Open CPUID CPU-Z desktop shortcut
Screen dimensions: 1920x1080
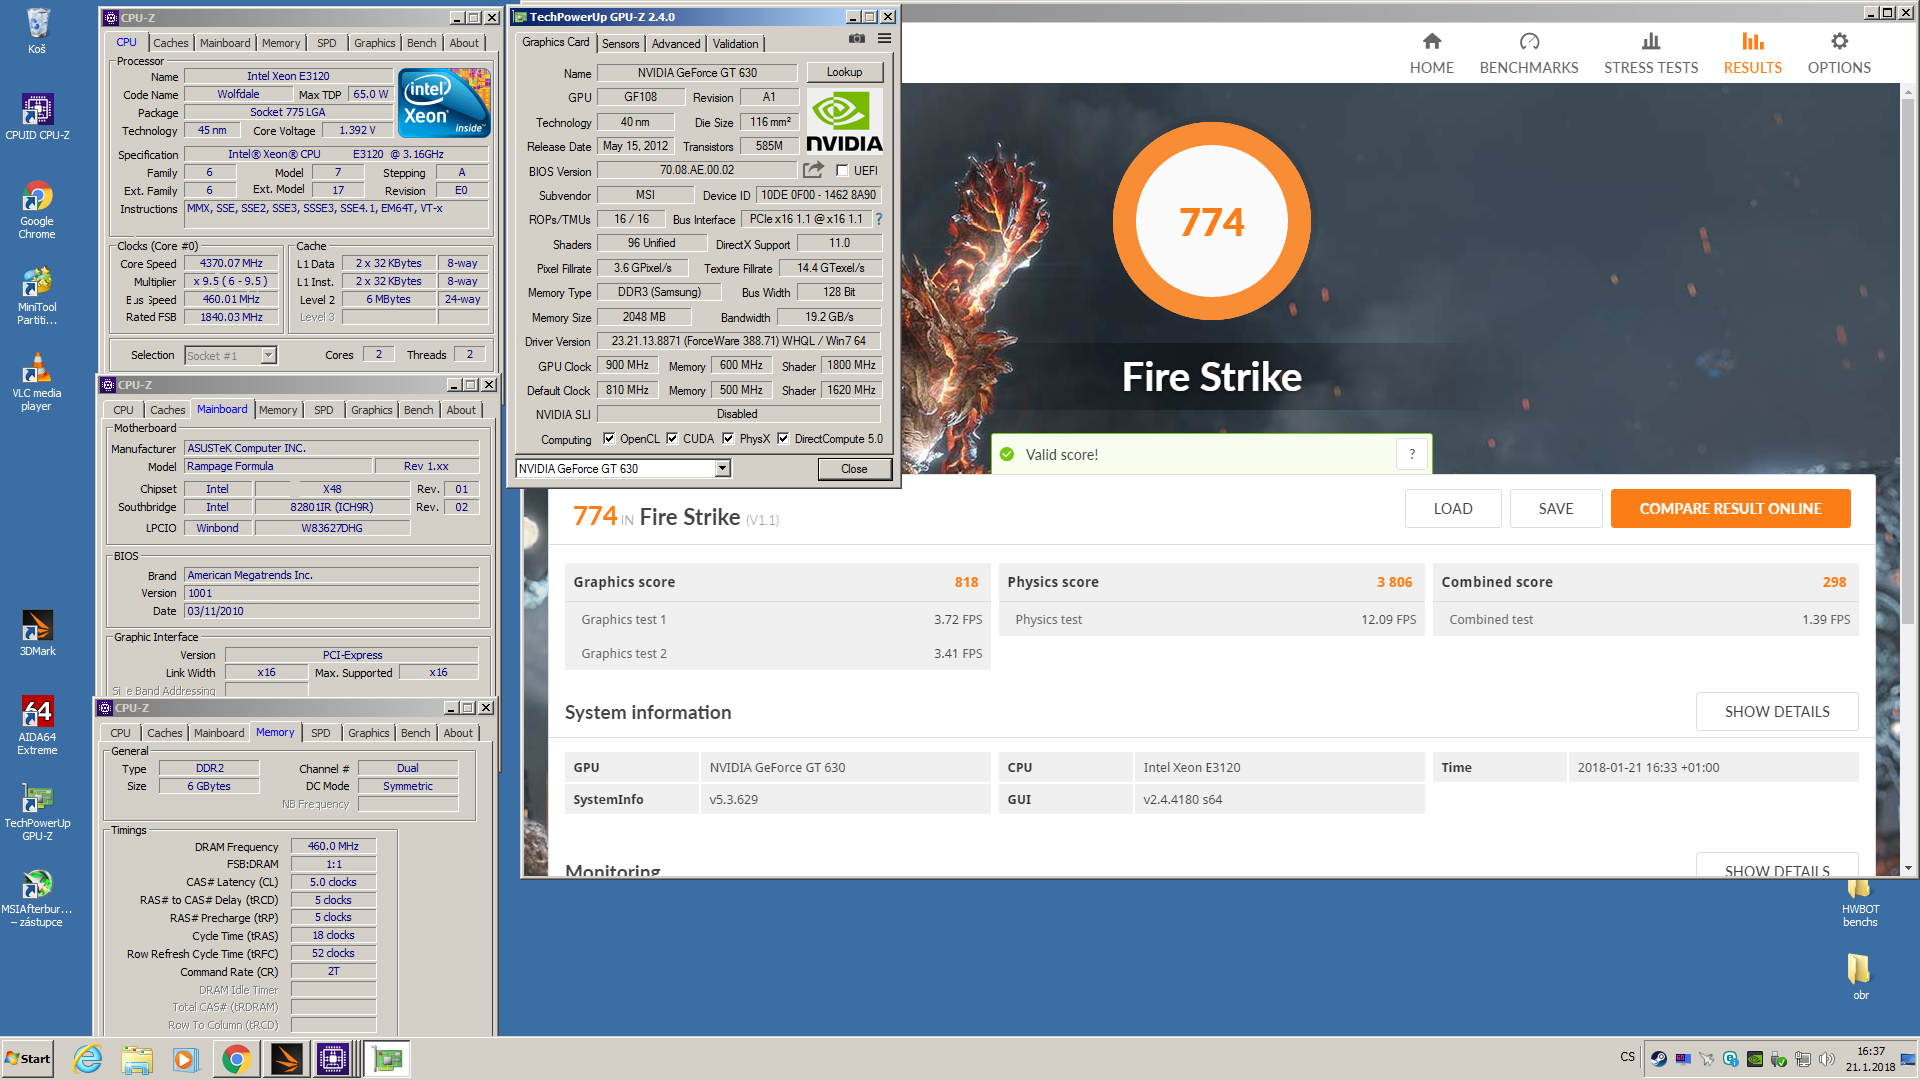pos(37,116)
